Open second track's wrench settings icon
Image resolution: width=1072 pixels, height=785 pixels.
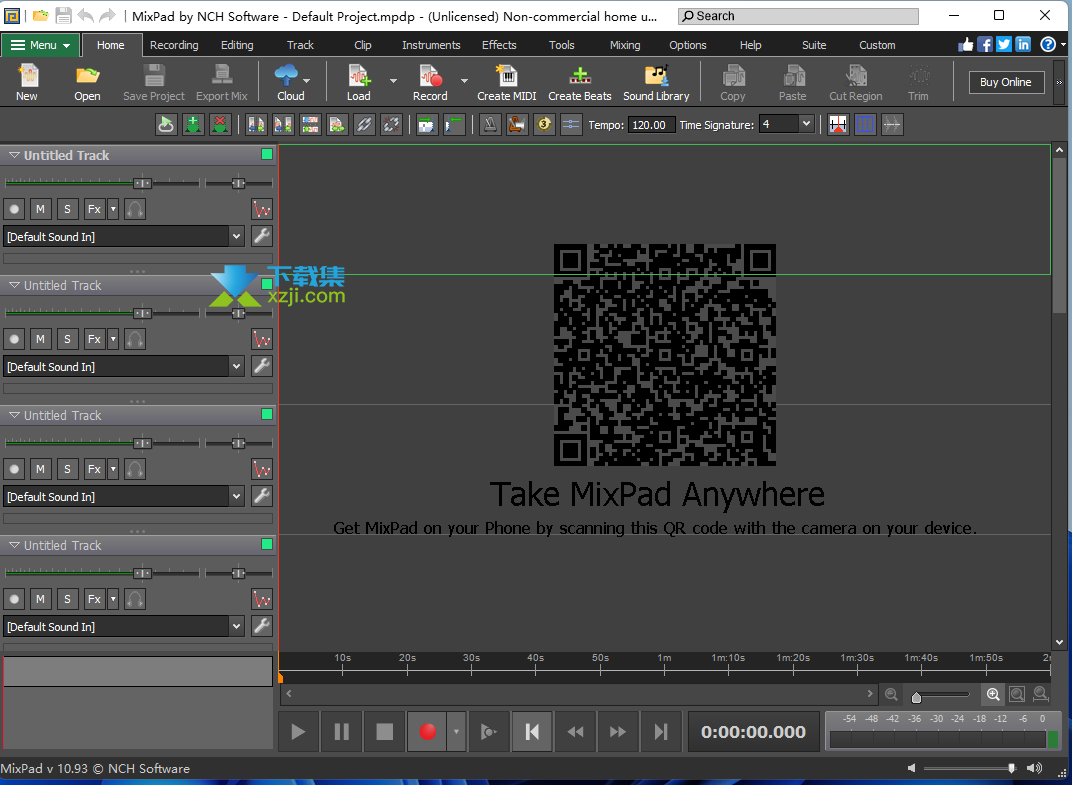pos(262,366)
